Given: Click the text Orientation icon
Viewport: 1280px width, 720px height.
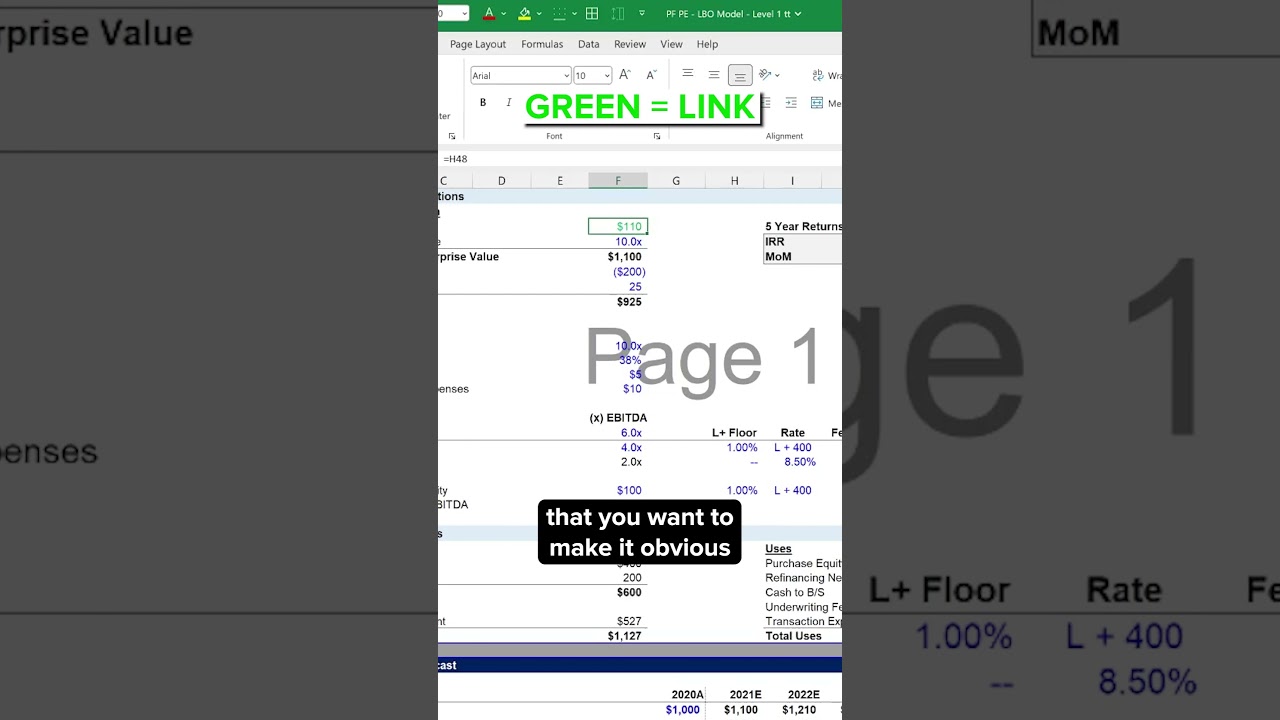Looking at the screenshot, I should [x=765, y=74].
